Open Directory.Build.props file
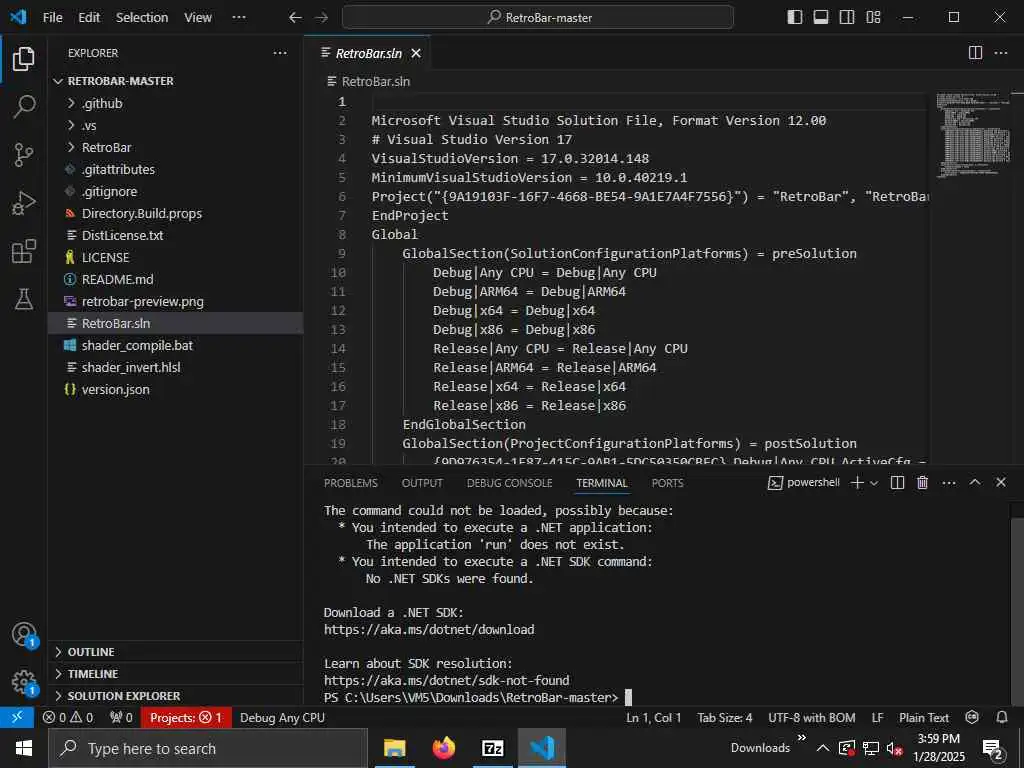1024x768 pixels. pos(175,214)
